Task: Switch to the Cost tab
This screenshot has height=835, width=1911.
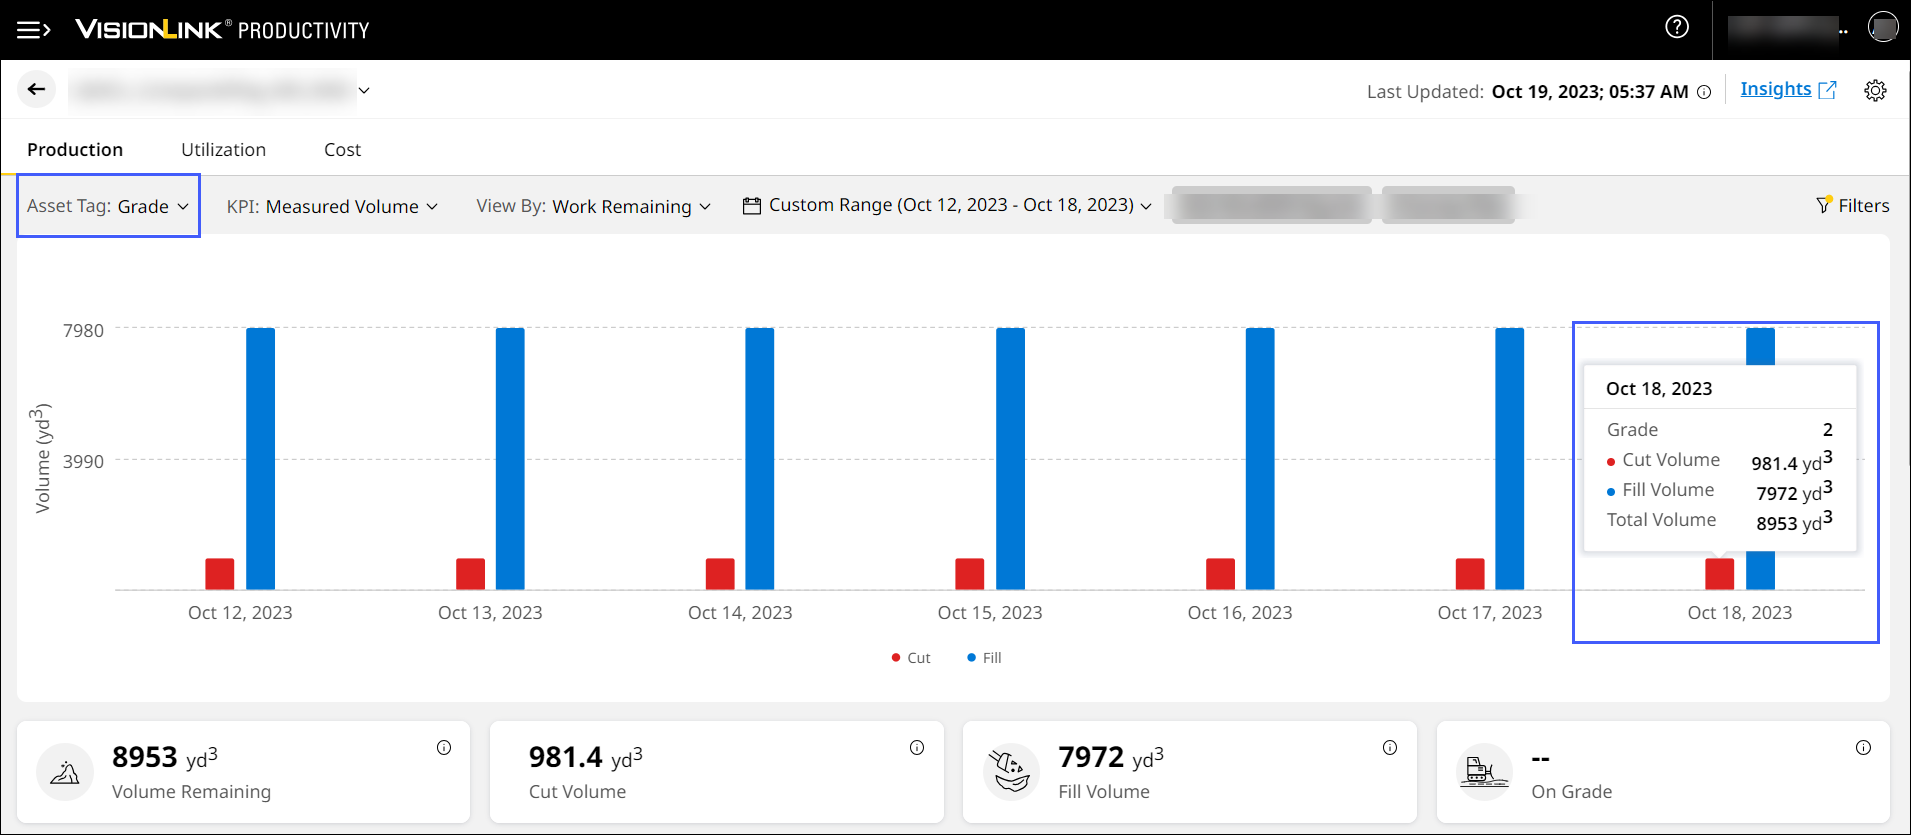Action: click(x=342, y=150)
